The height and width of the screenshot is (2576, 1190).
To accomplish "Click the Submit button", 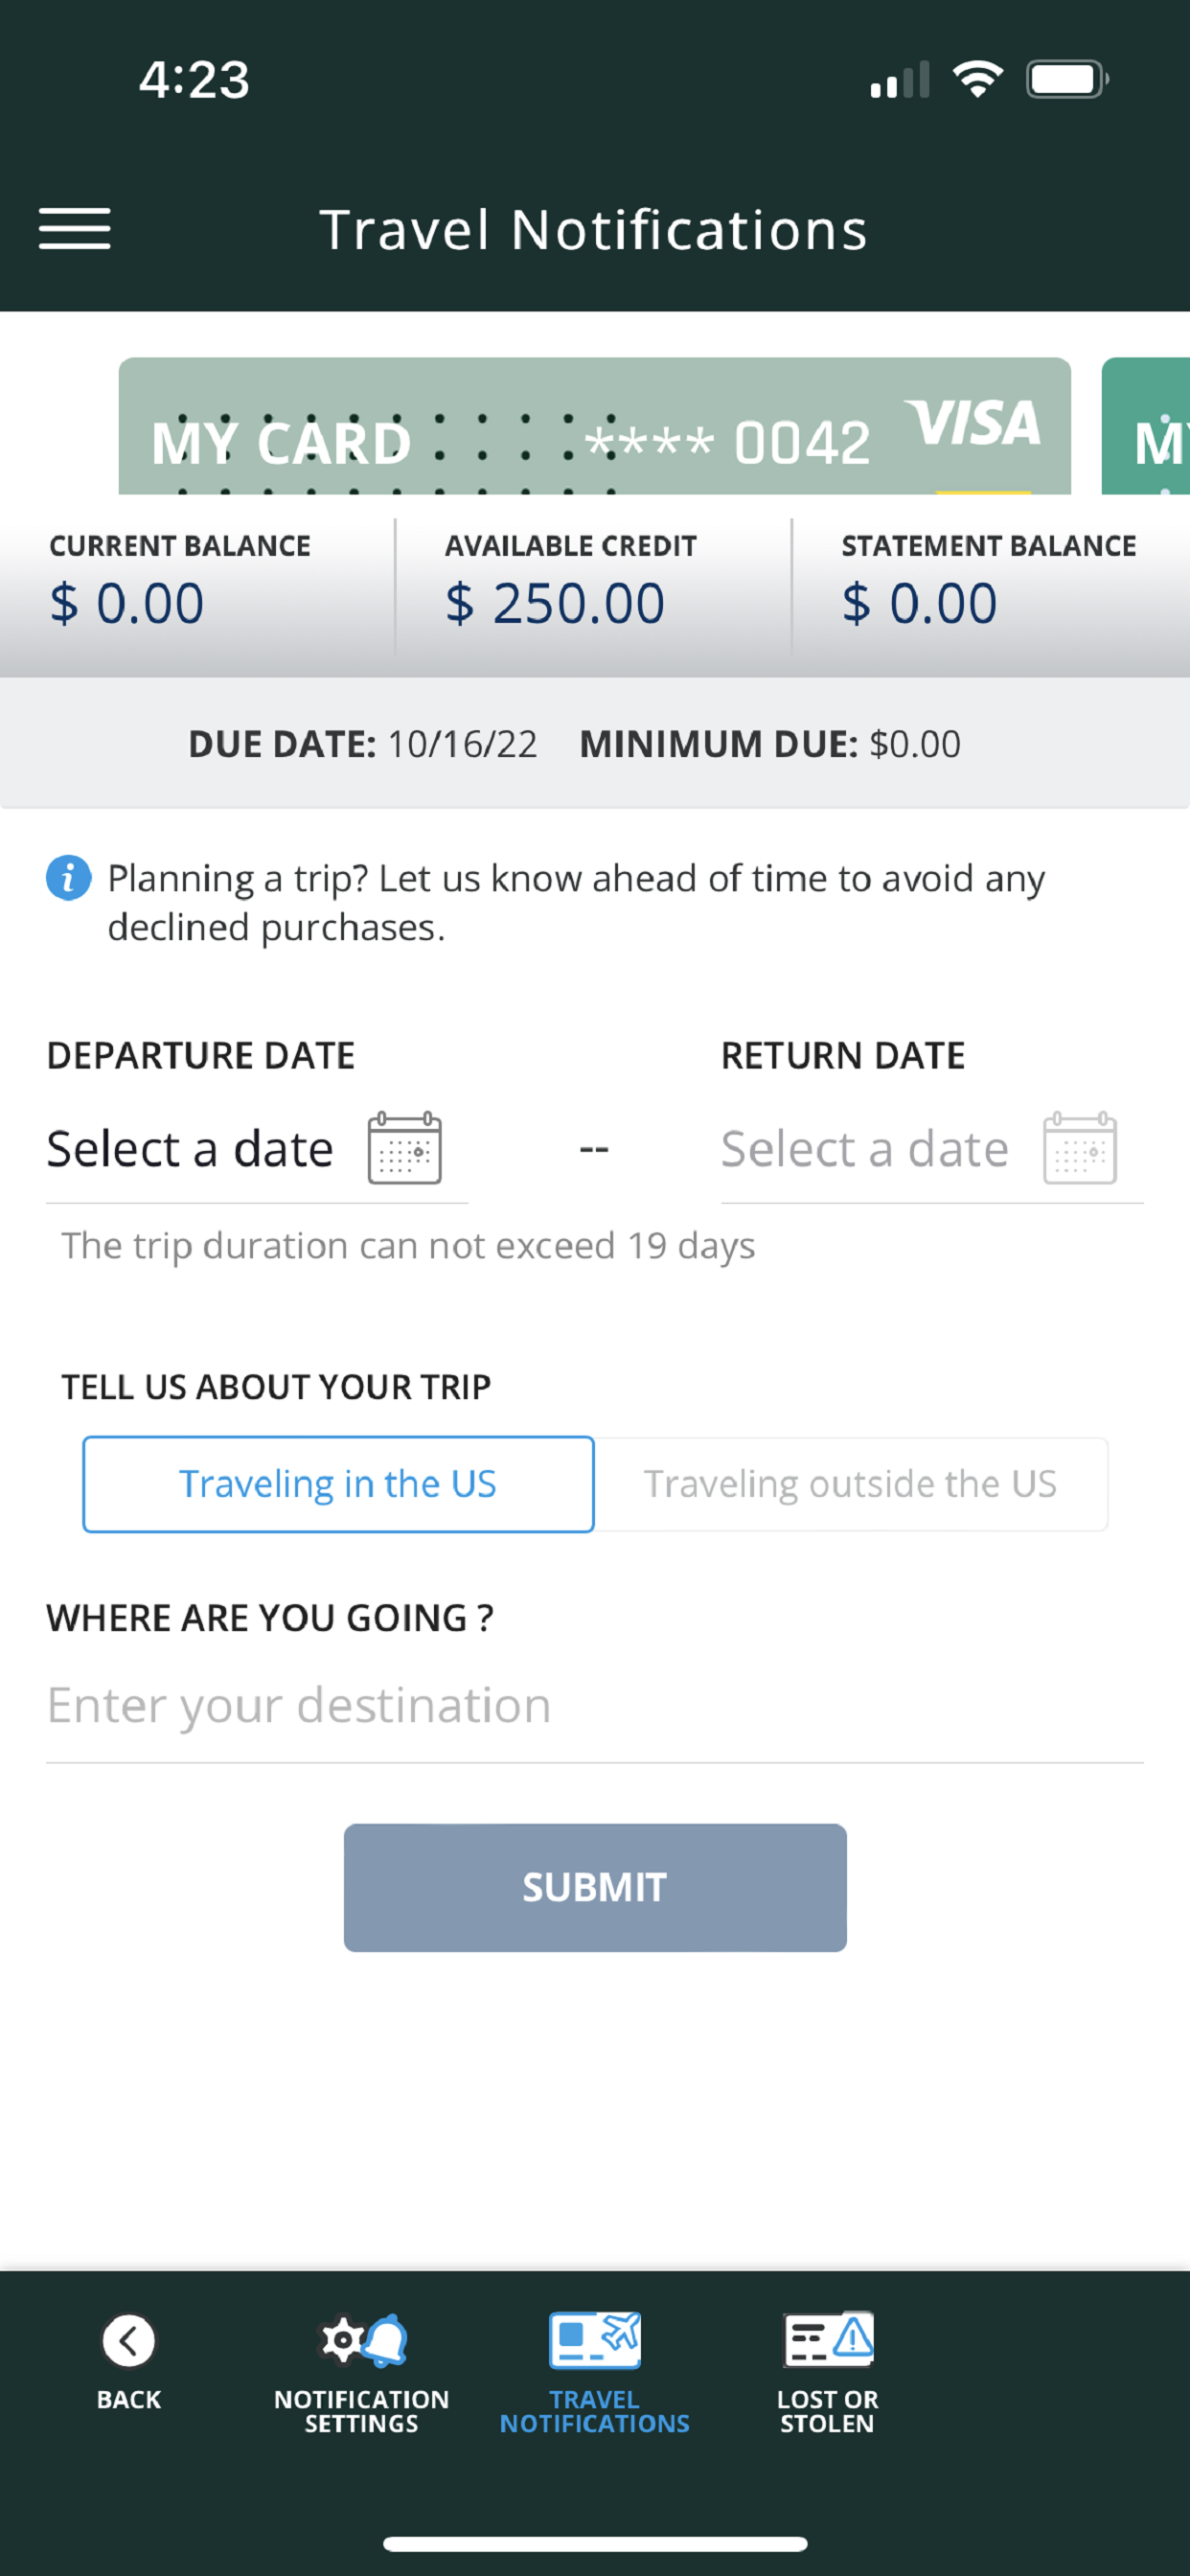I will (x=595, y=1888).
